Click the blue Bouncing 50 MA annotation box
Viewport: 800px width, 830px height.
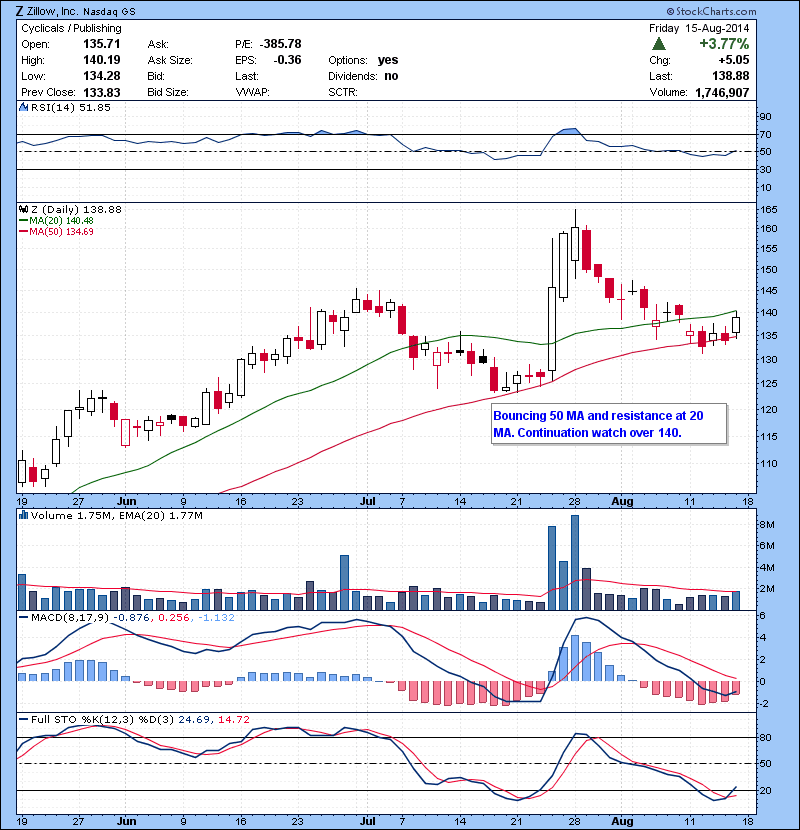pyautogui.click(x=609, y=424)
